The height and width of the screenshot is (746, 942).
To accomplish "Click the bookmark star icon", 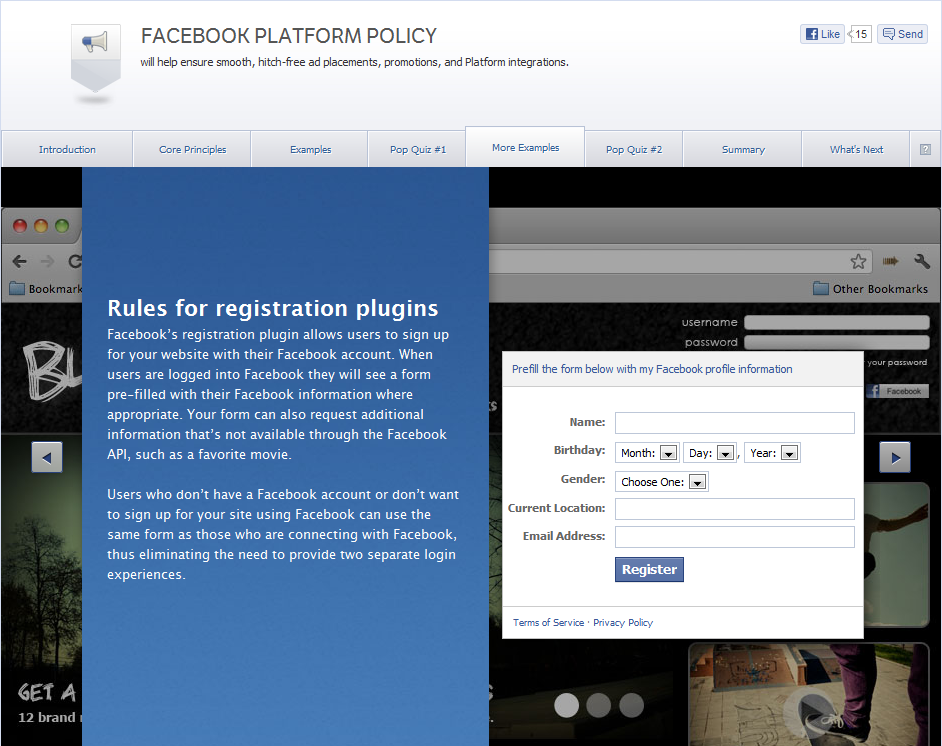I will [858, 261].
